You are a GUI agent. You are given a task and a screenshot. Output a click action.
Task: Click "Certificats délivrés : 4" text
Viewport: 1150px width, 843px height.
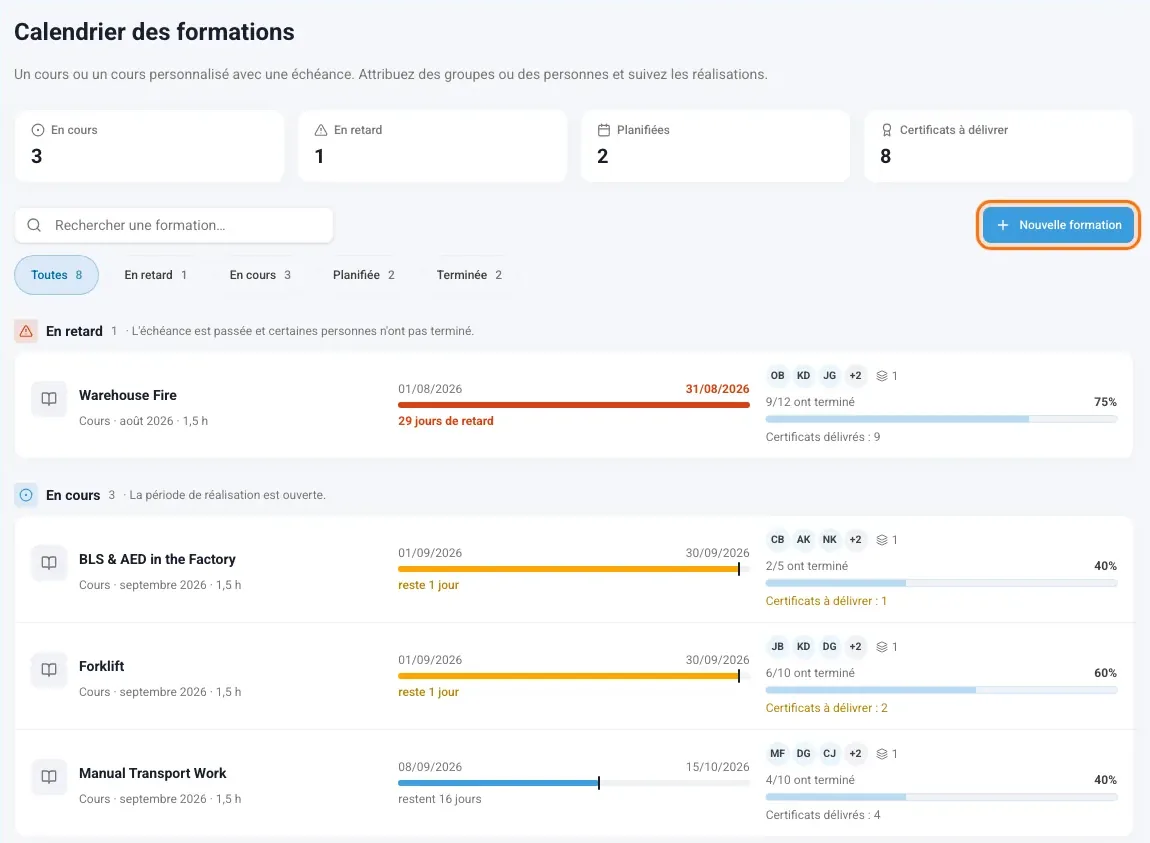point(823,815)
